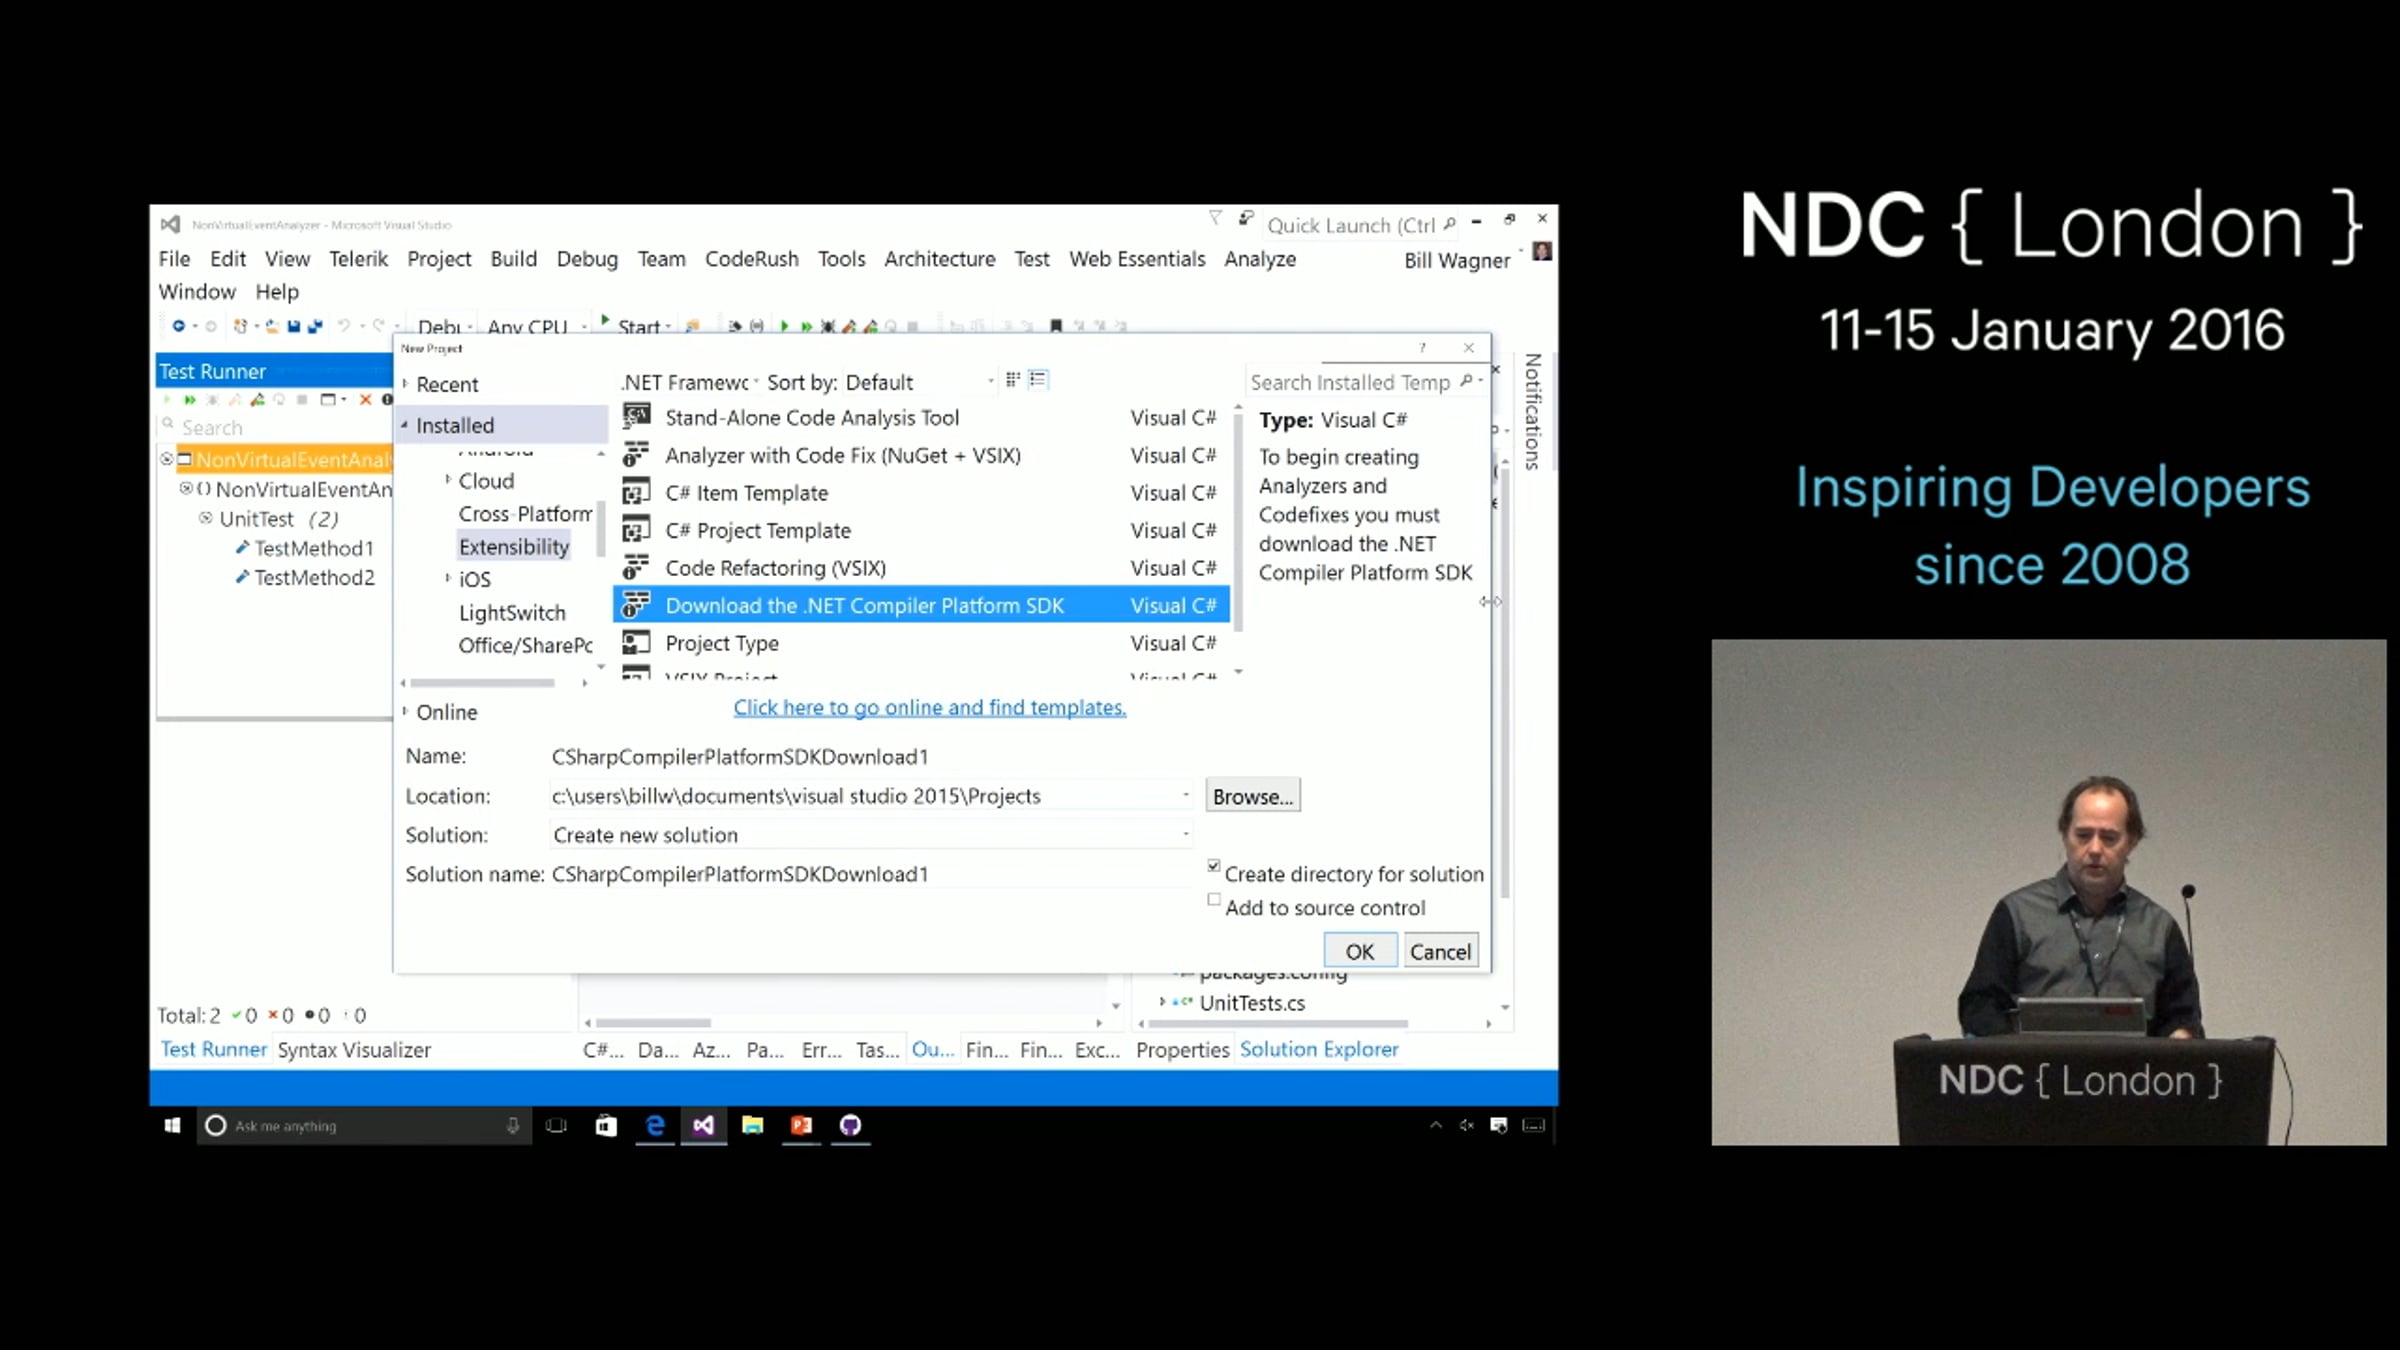Check Add to source control
Viewport: 2400px width, 1350px height.
[x=1214, y=900]
